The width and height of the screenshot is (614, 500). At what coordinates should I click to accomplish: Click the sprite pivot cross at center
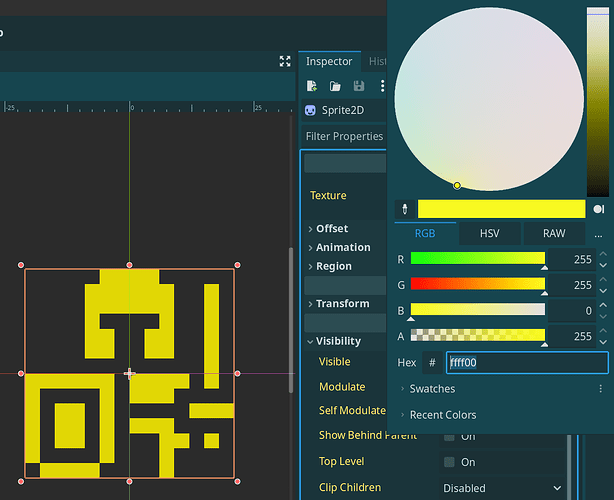(129, 374)
